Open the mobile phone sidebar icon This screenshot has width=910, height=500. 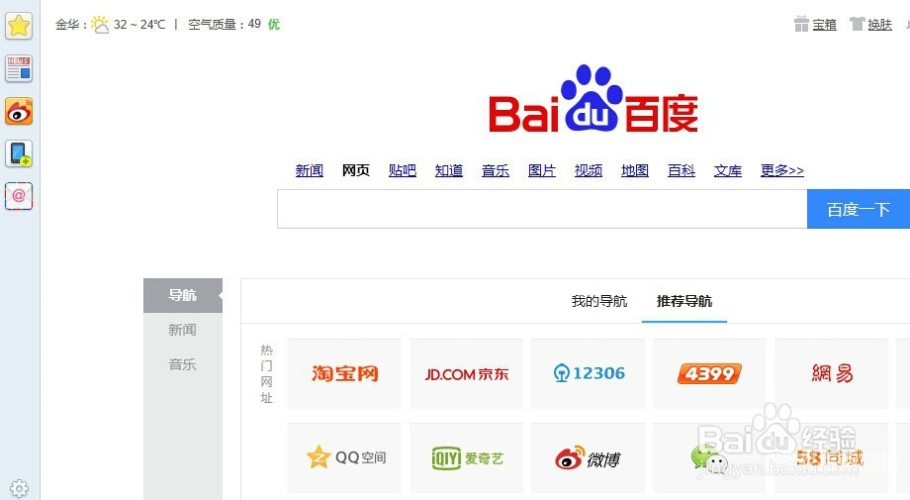point(19,154)
